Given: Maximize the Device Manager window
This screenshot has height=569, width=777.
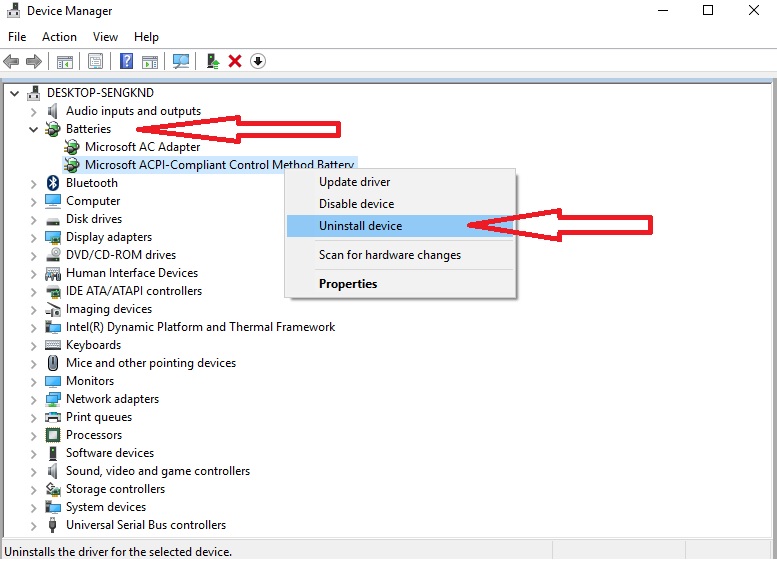Looking at the screenshot, I should click(708, 10).
